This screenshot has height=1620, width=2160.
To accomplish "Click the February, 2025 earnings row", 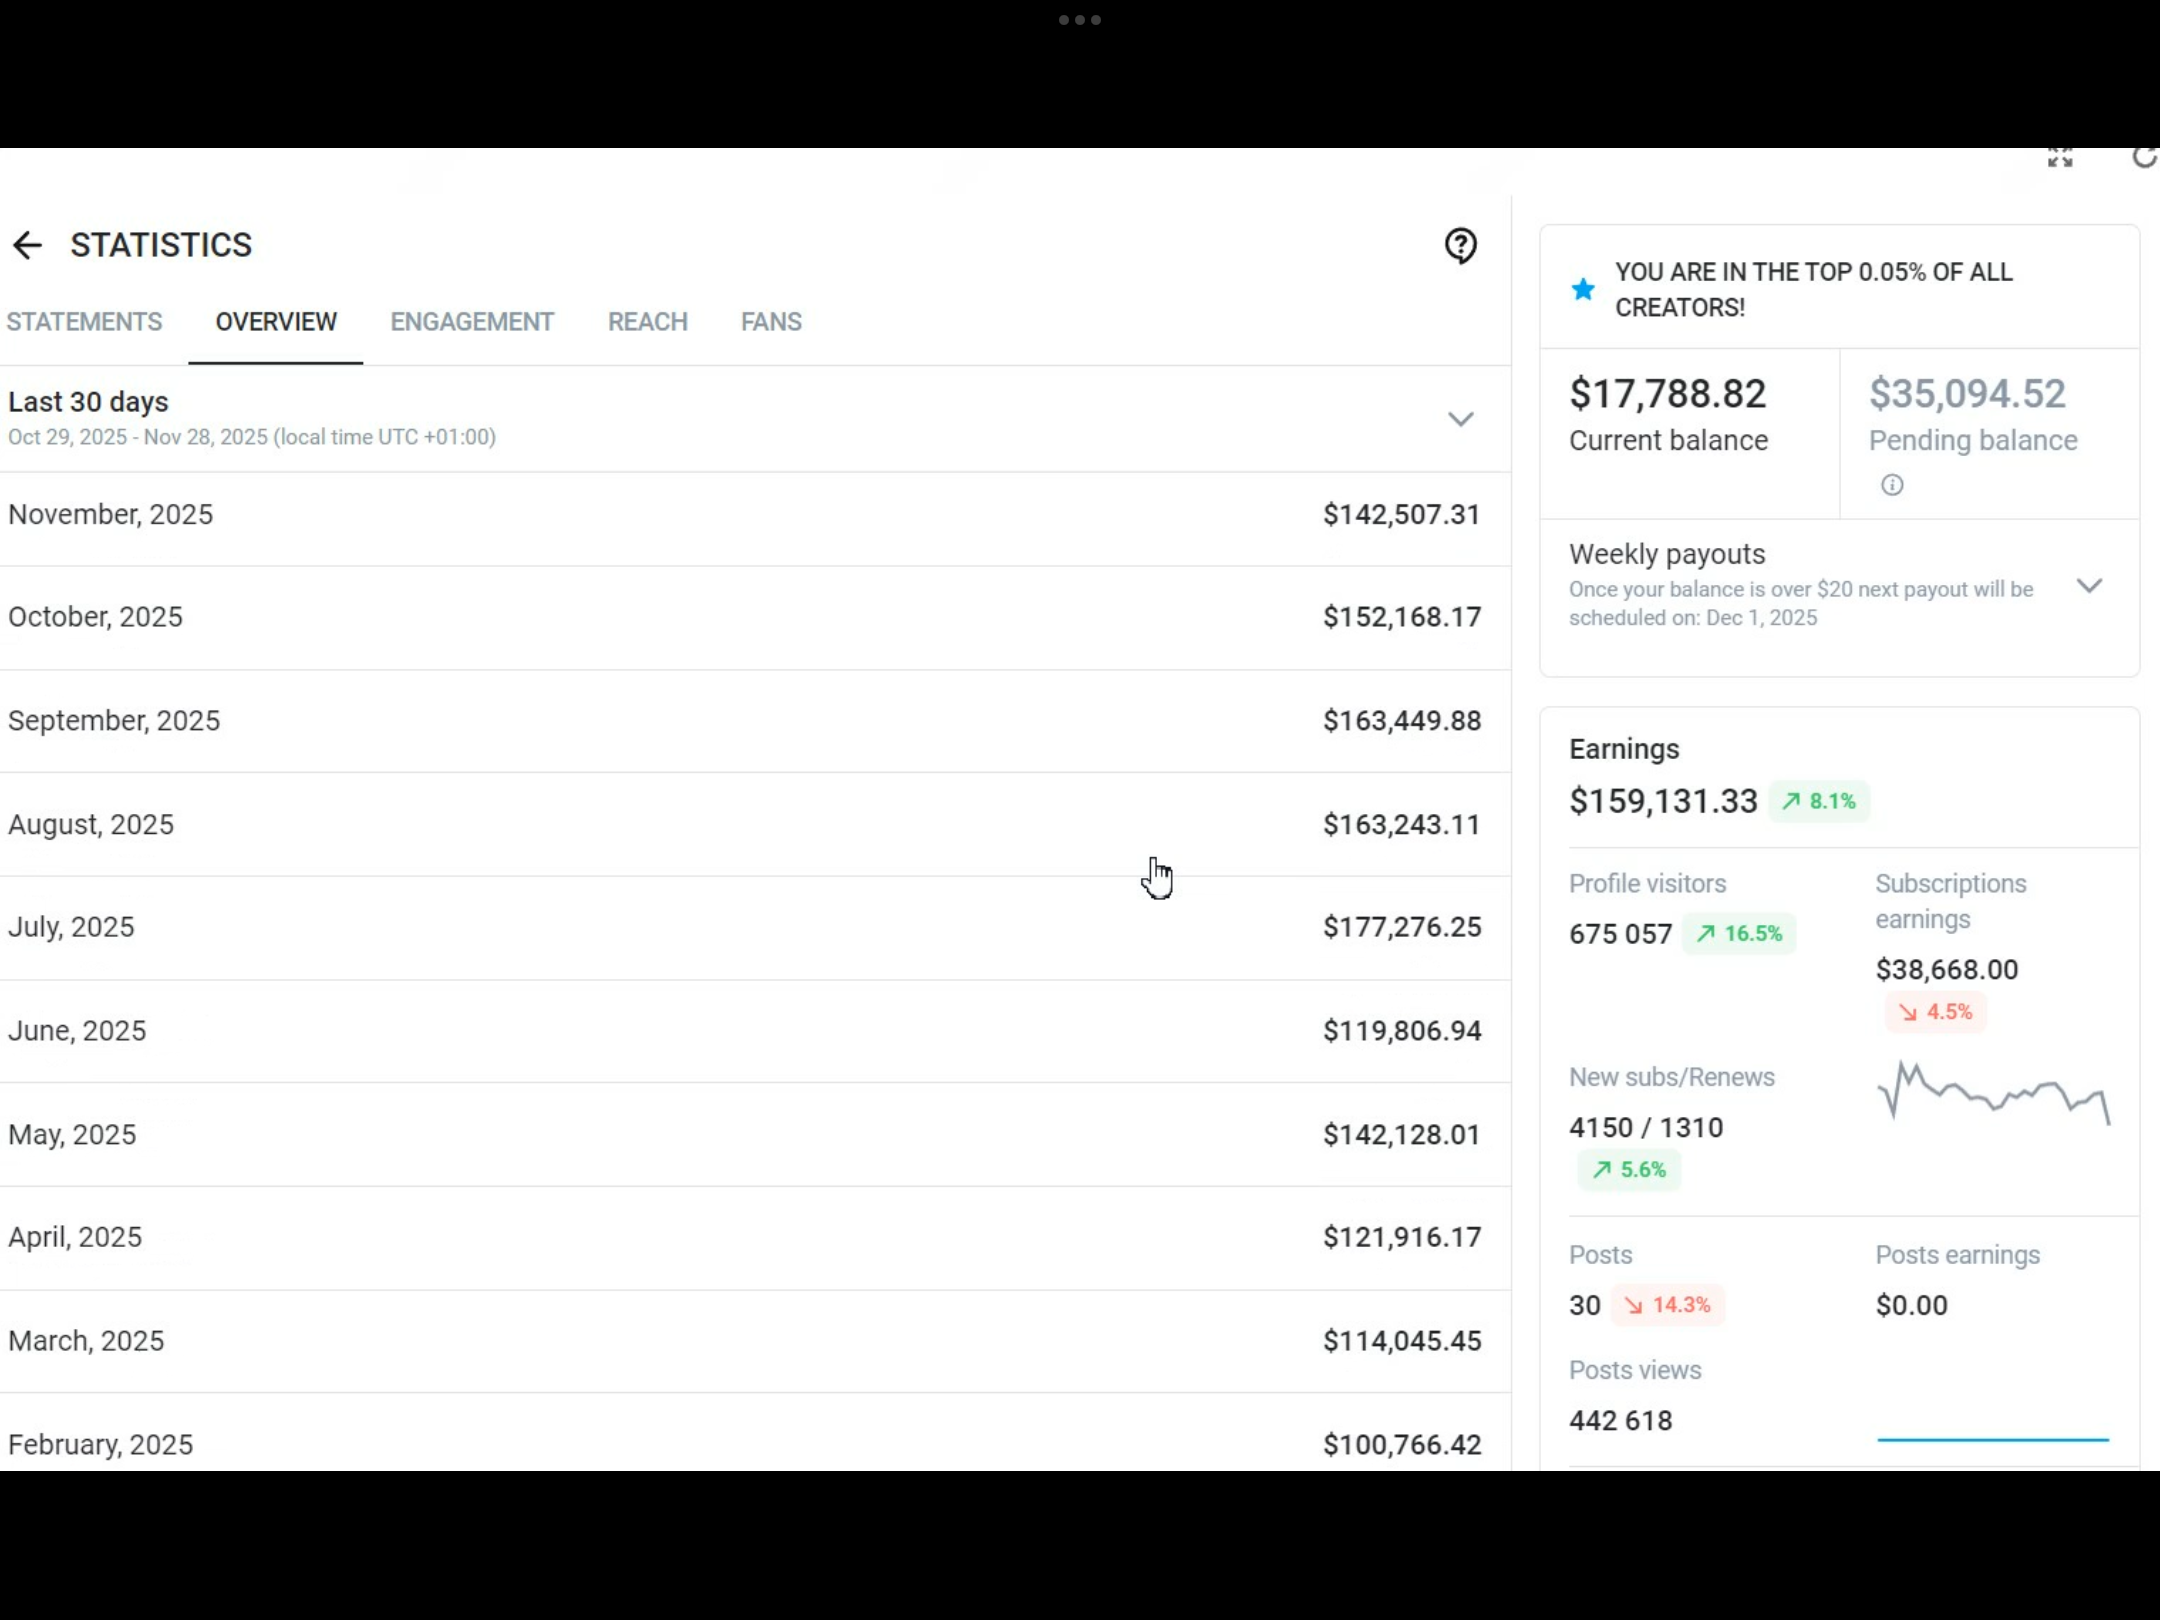I will [744, 1443].
